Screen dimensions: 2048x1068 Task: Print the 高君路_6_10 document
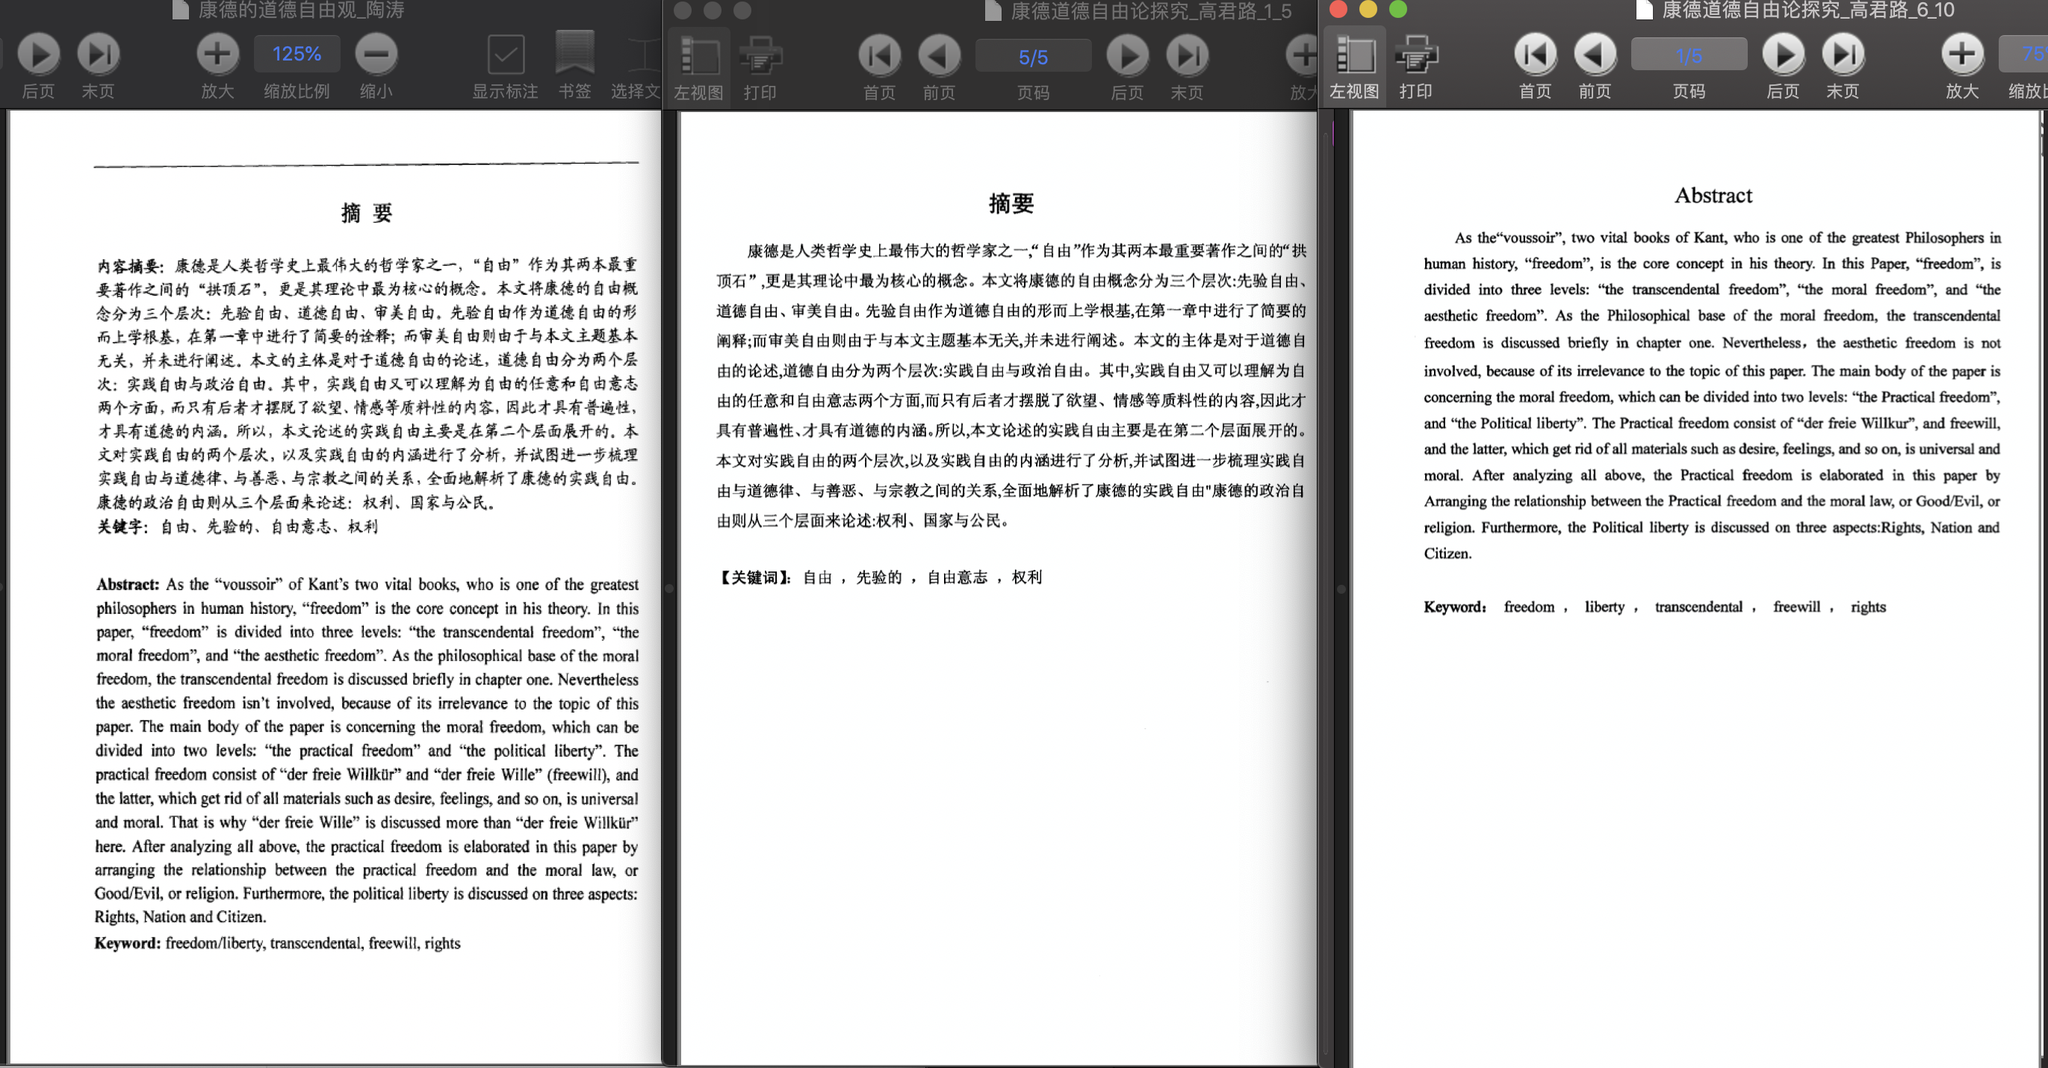pos(1416,55)
